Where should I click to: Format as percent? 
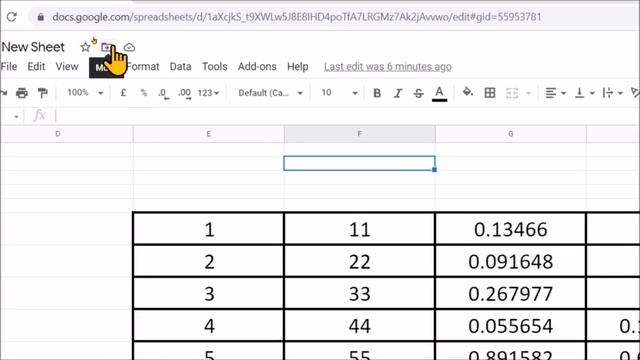click(144, 93)
